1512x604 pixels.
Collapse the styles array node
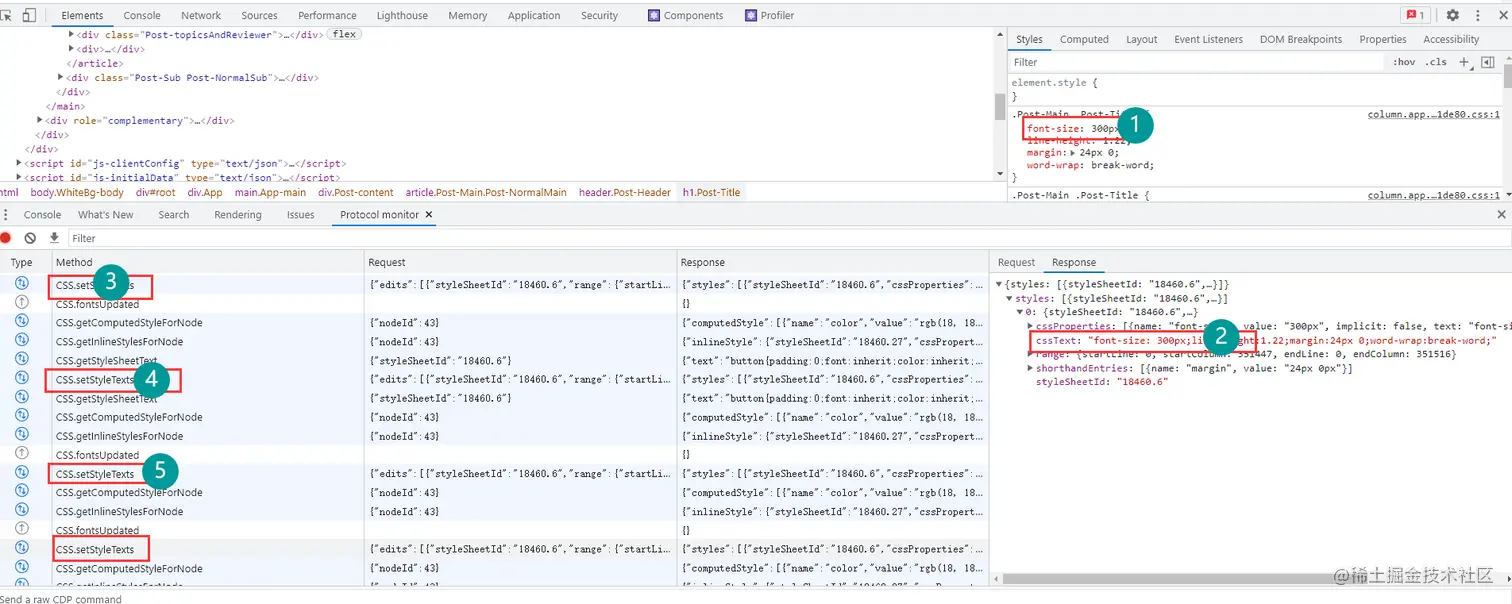1010,299
